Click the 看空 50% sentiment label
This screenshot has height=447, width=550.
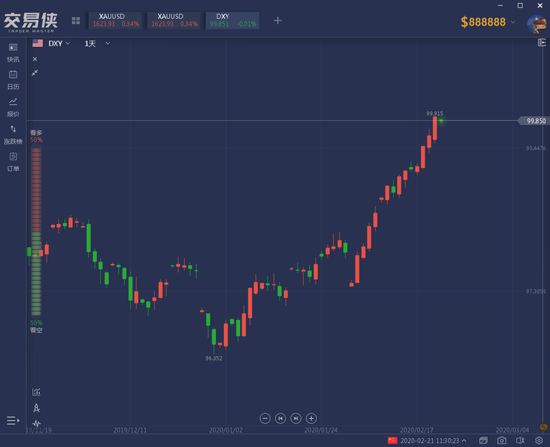point(36,326)
